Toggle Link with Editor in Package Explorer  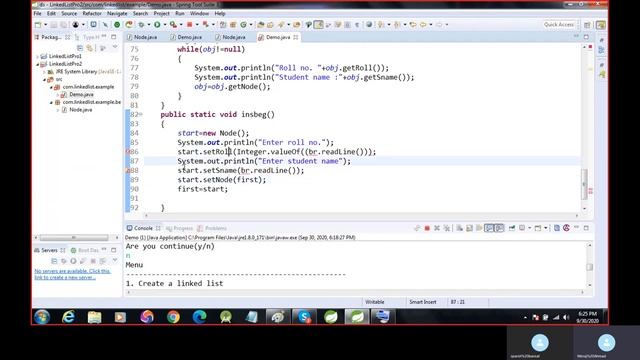point(90,48)
